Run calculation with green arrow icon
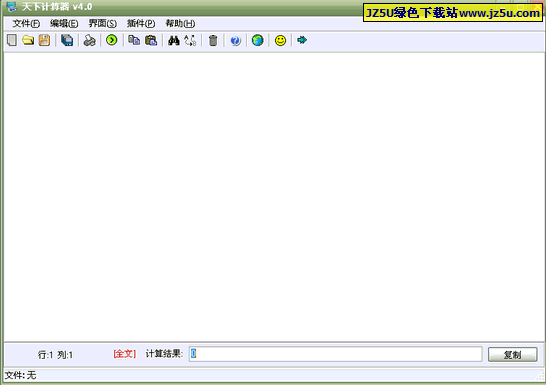Viewport: 546px width, 385px height. click(112, 40)
